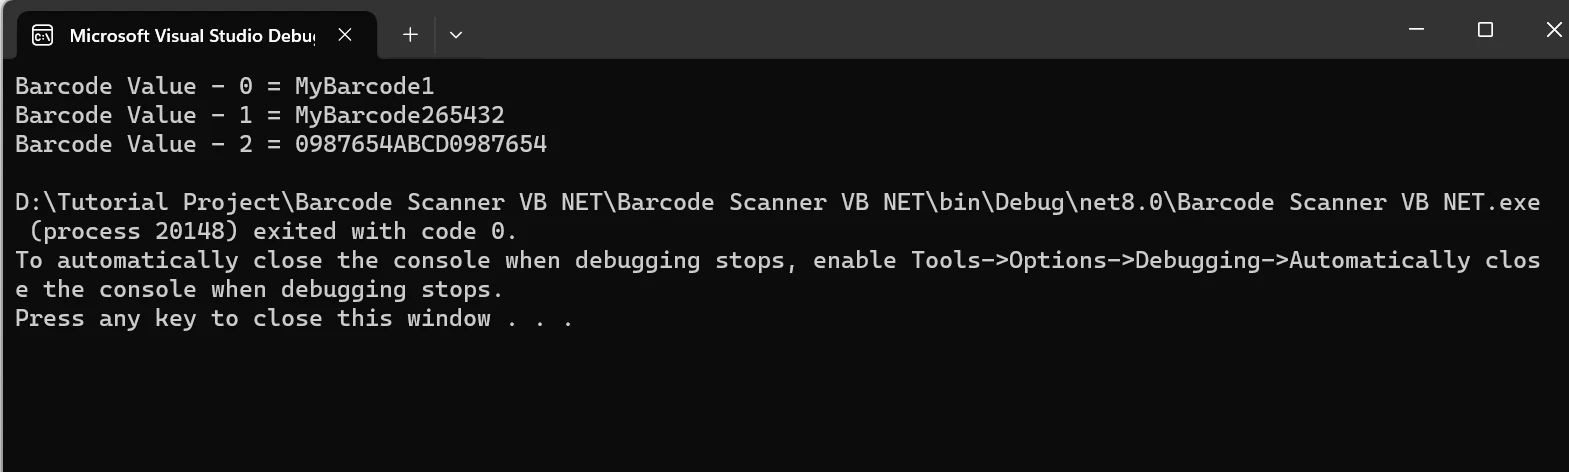This screenshot has height=472, width=1569.
Task: Close the terminal window
Action: pyautogui.click(x=1553, y=30)
